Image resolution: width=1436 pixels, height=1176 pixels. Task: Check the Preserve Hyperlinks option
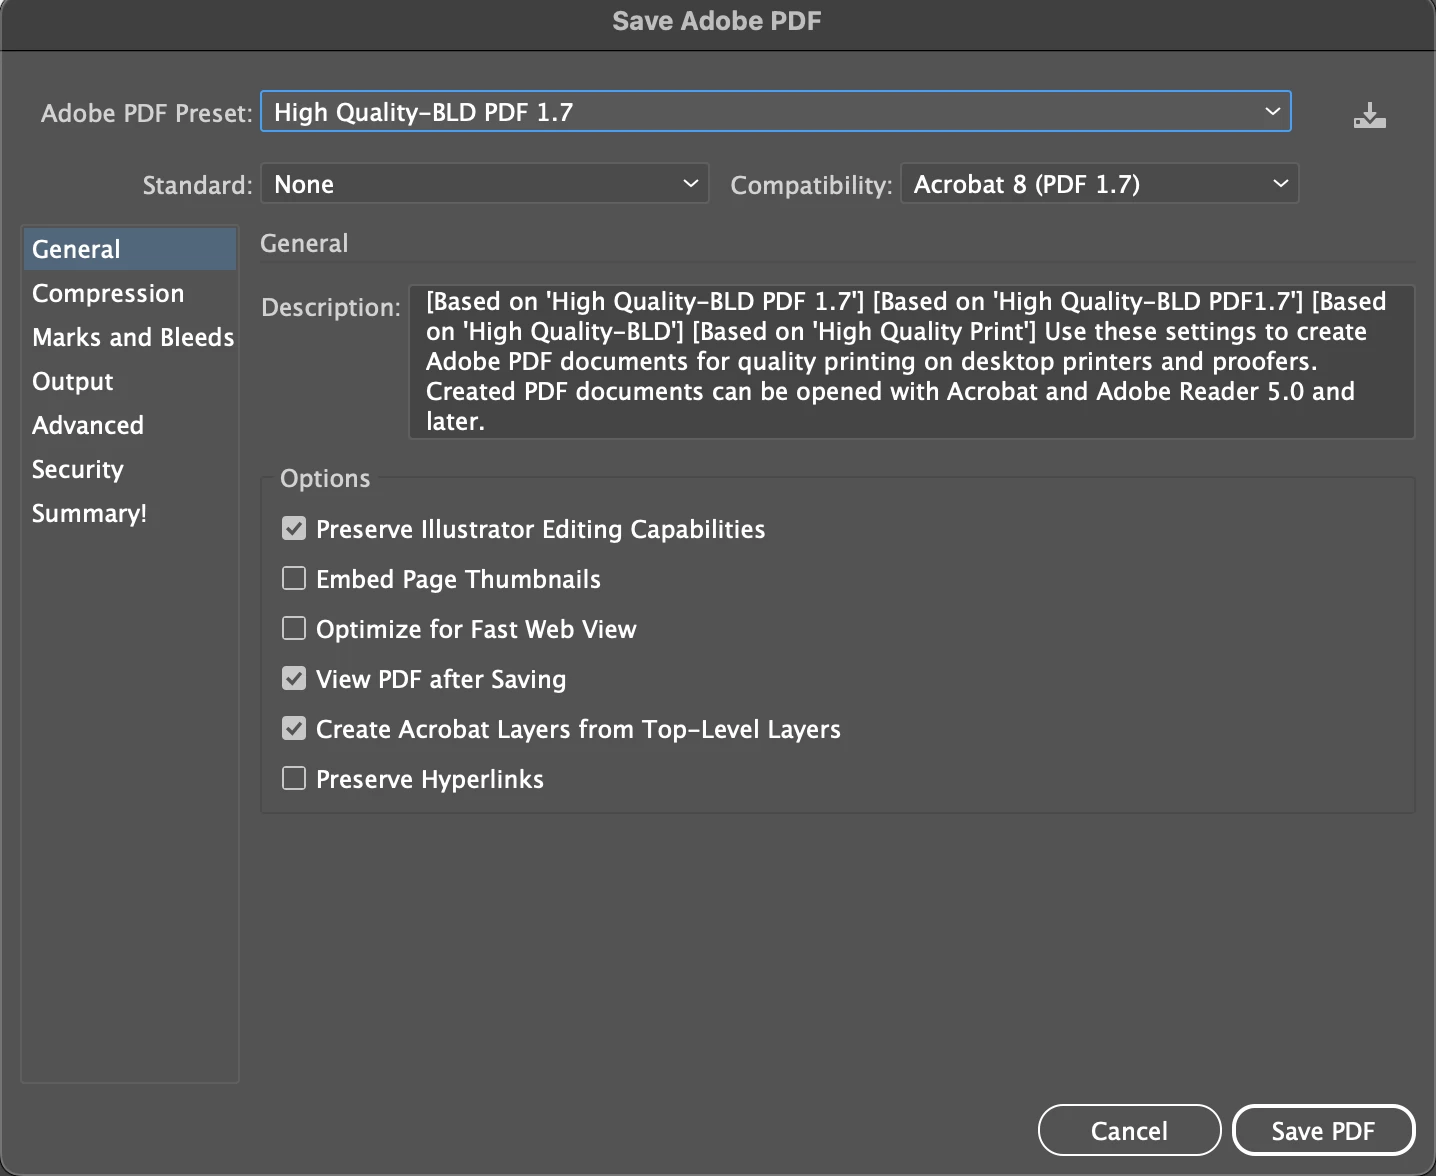(x=294, y=778)
